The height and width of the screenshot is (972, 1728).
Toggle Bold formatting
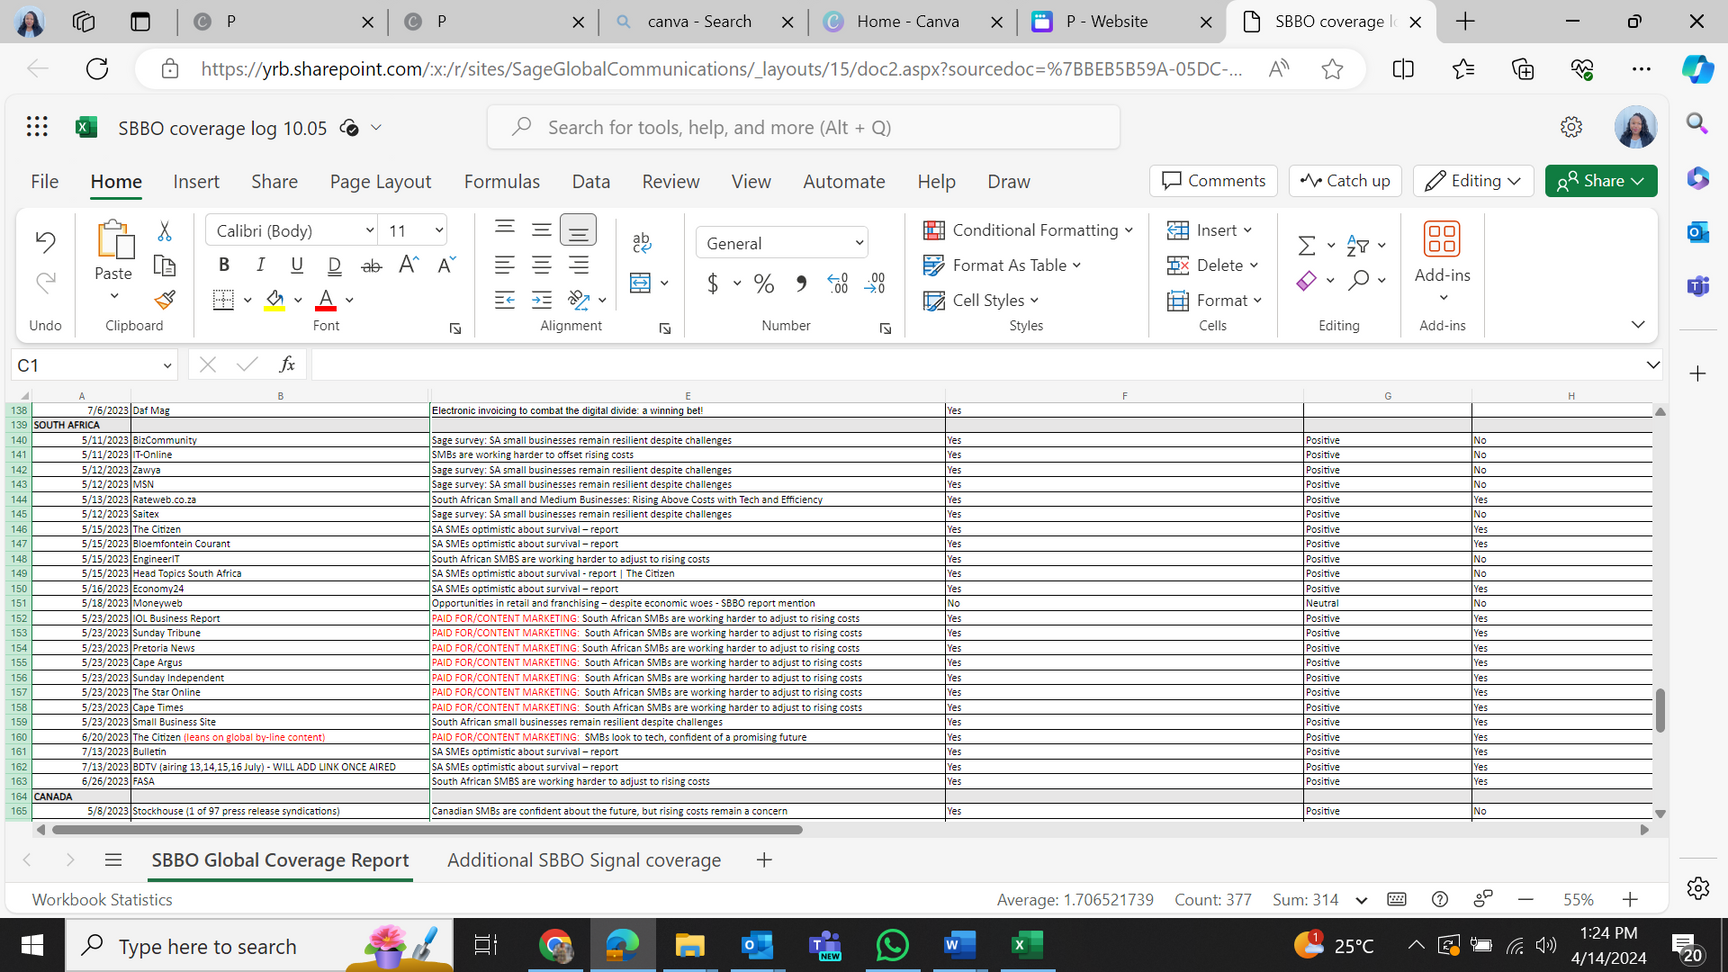[x=224, y=265]
